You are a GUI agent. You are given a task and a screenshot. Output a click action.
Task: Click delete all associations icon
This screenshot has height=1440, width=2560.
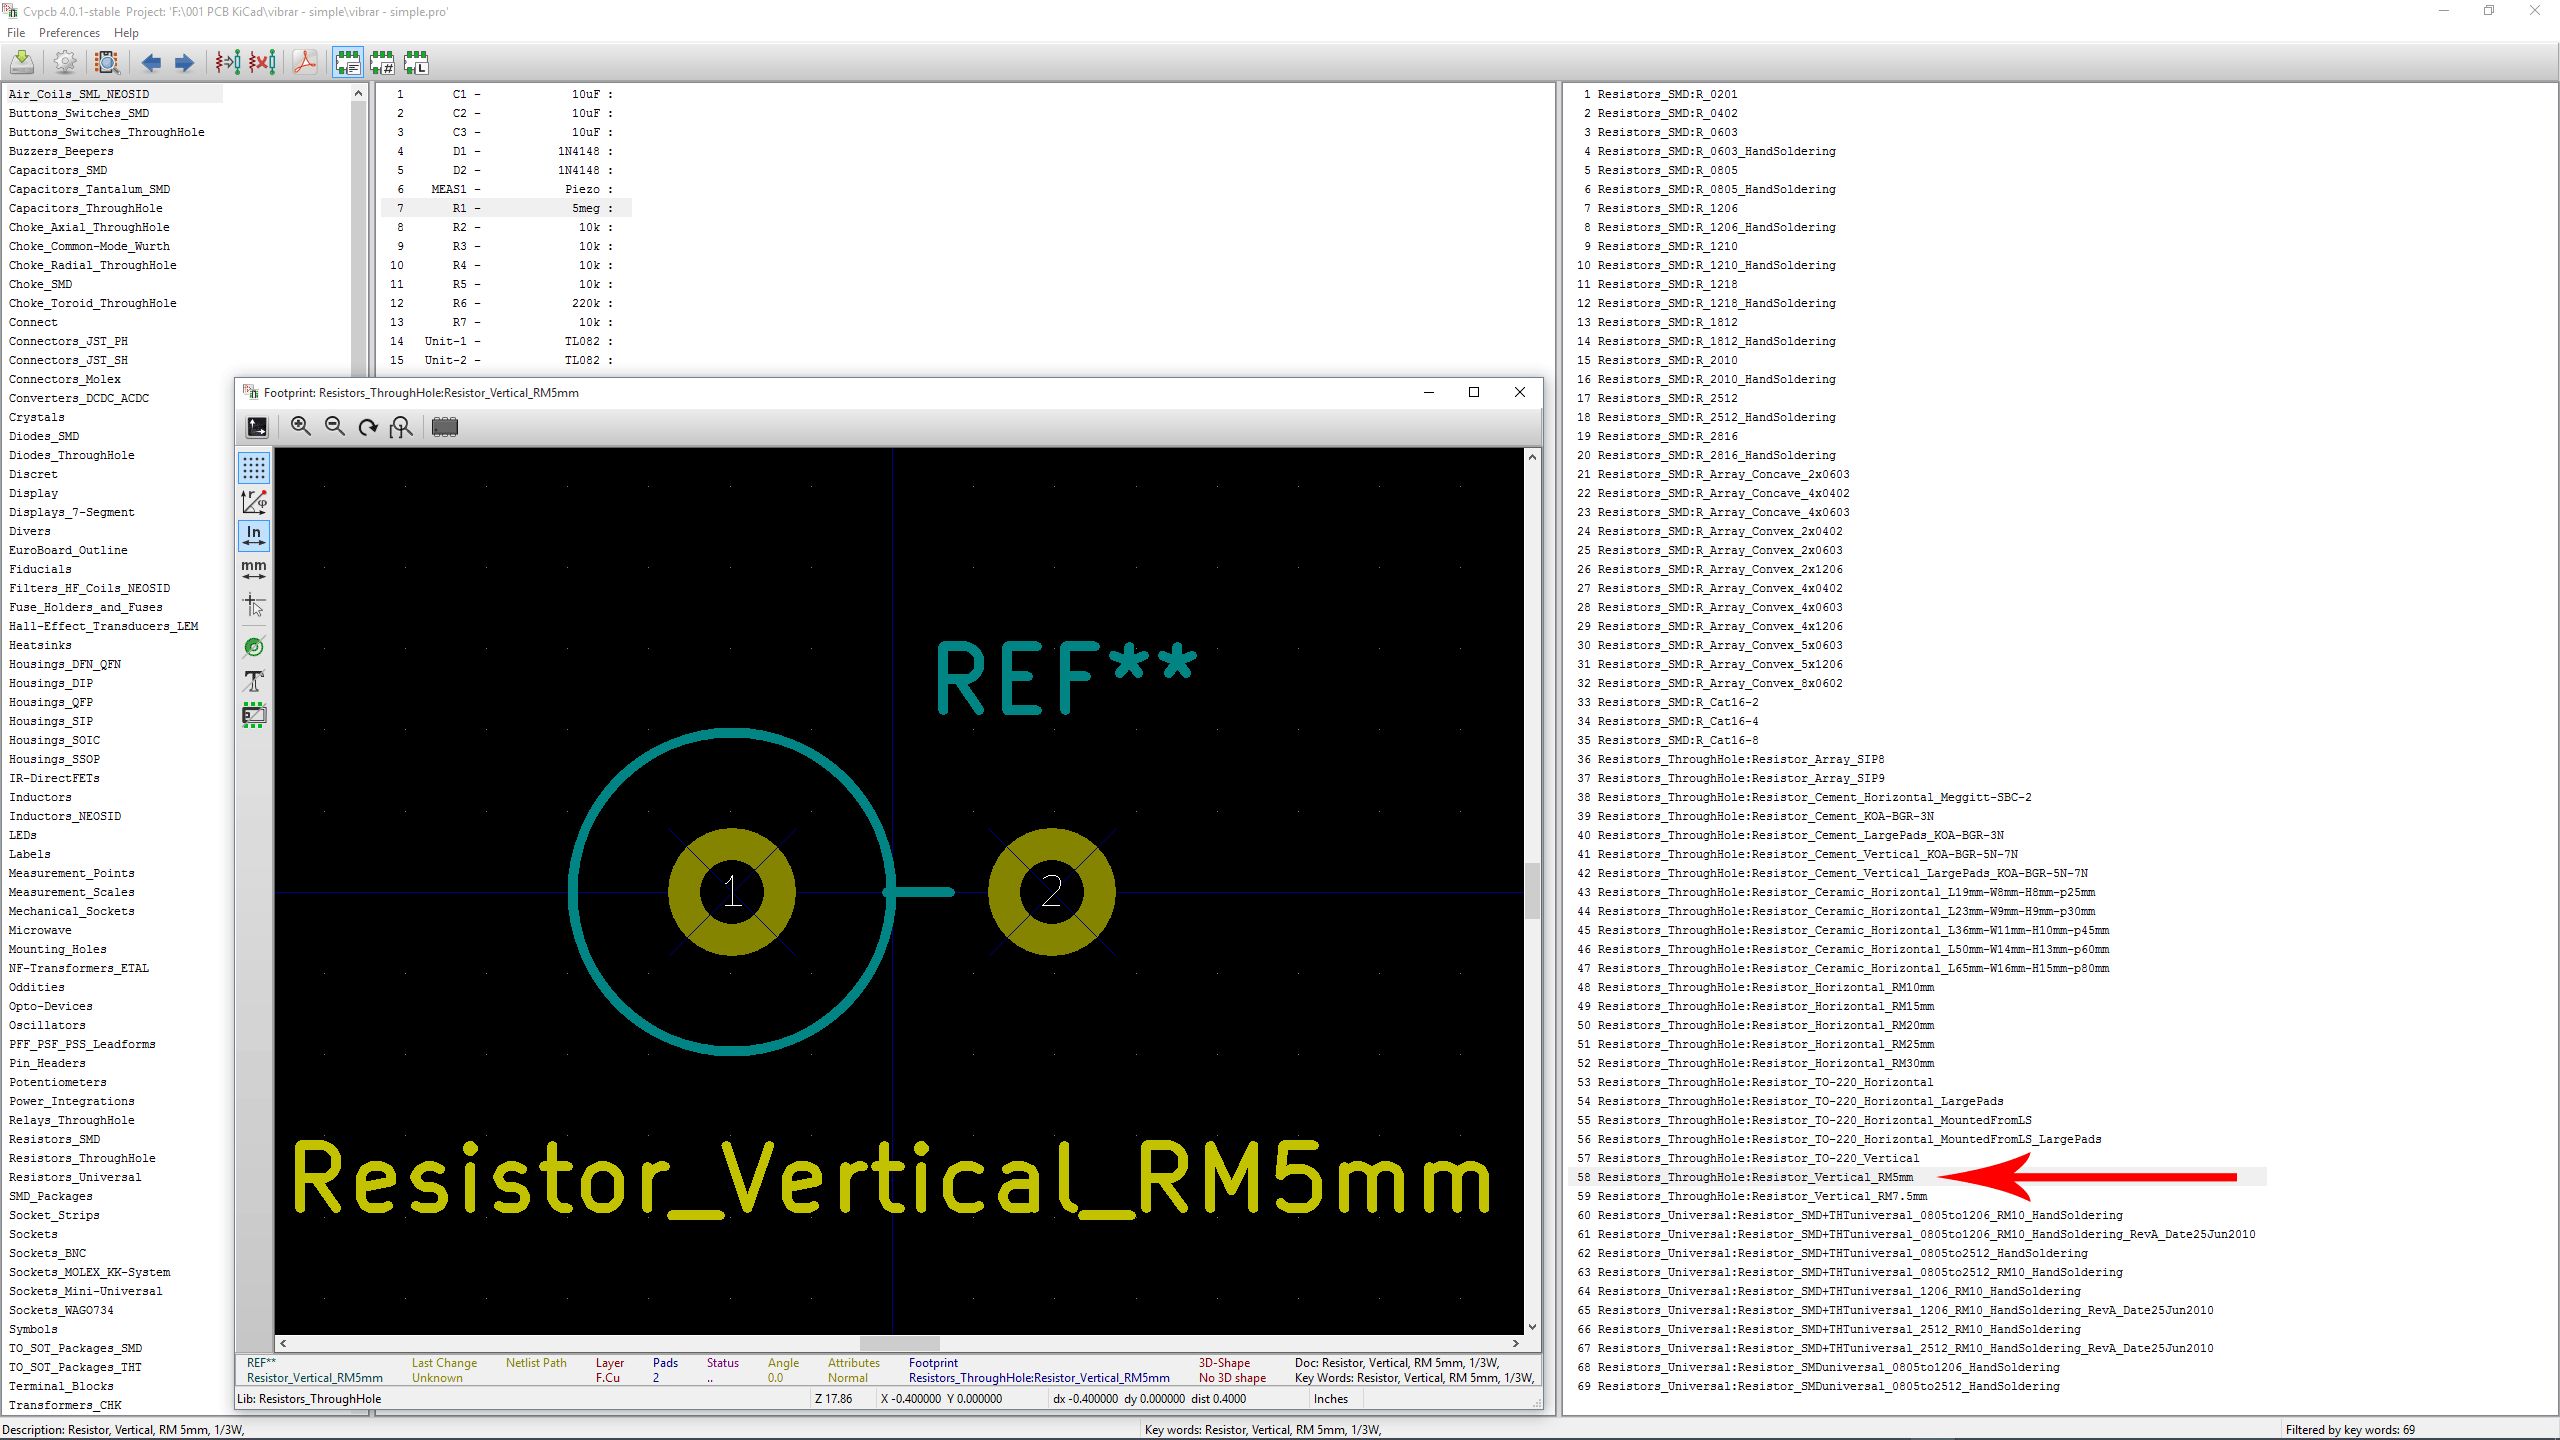coord(262,63)
